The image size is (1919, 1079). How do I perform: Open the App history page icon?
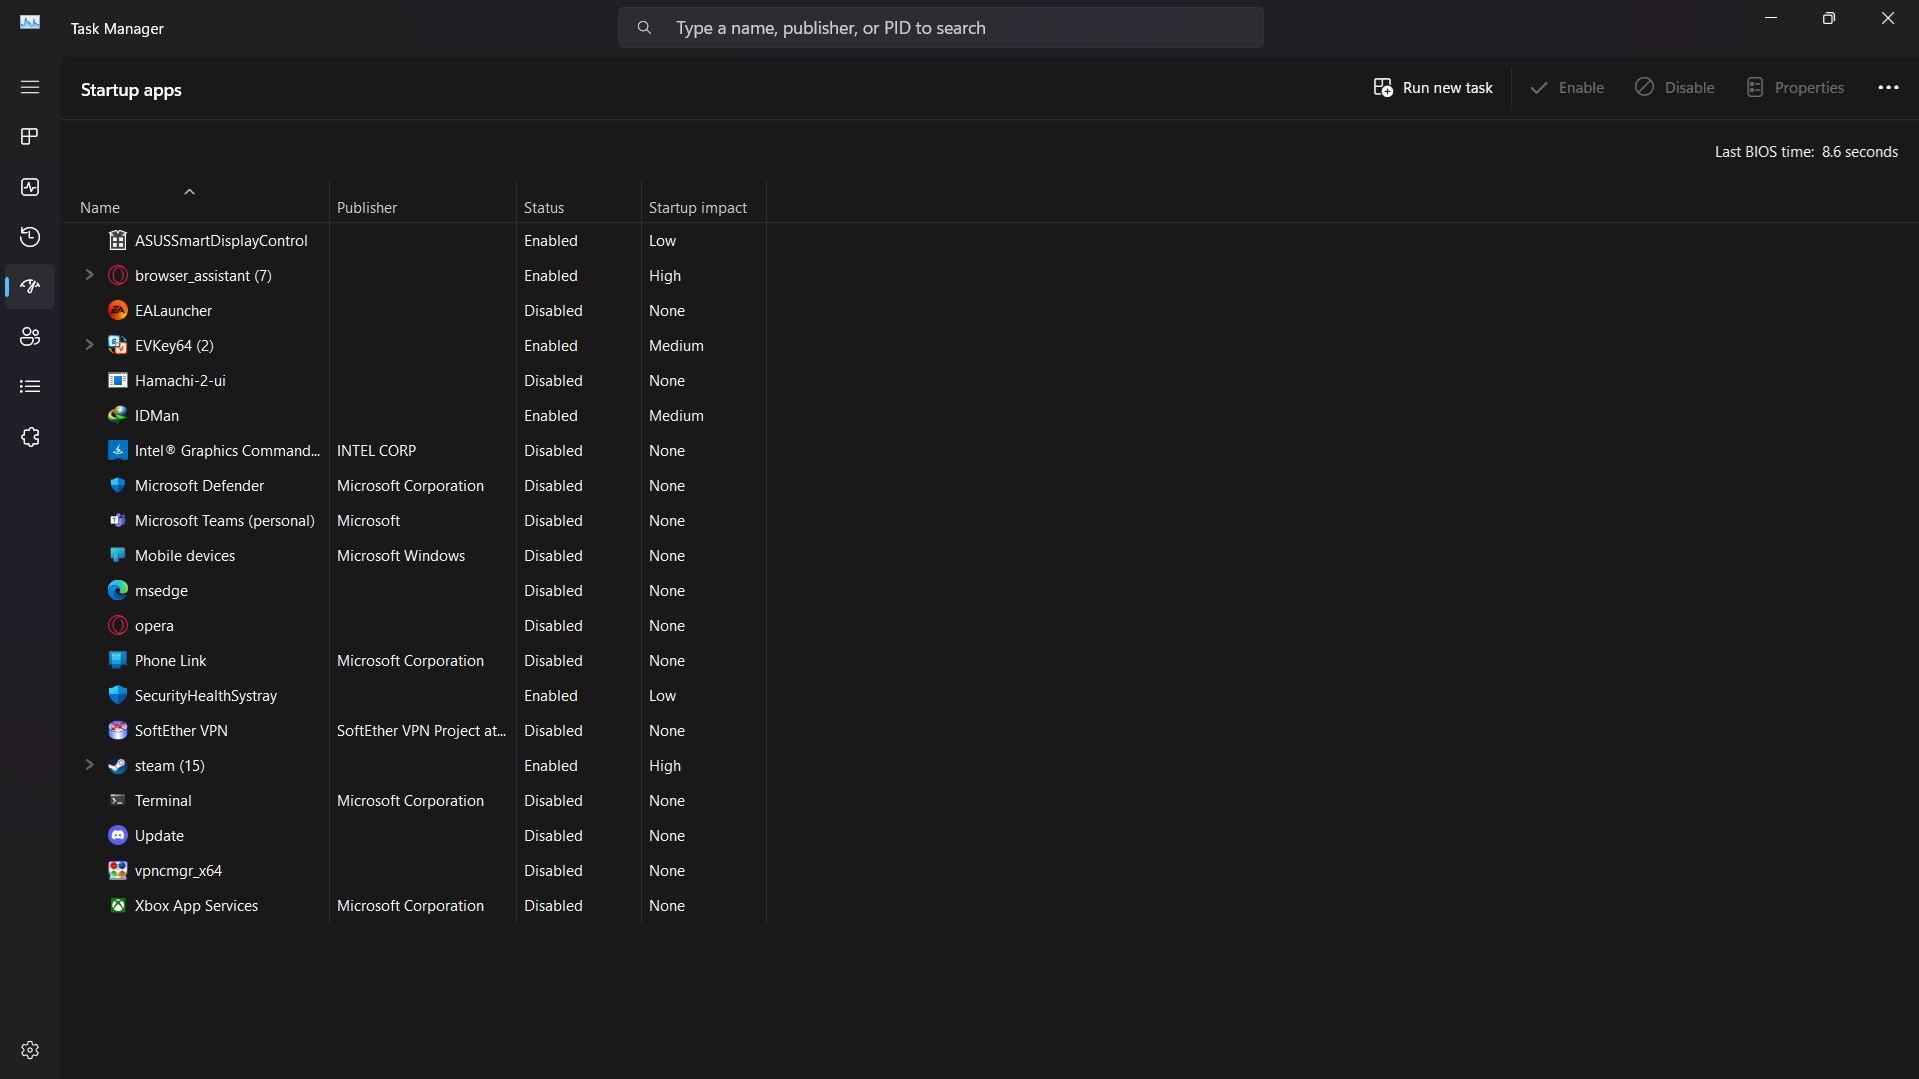pyautogui.click(x=30, y=237)
